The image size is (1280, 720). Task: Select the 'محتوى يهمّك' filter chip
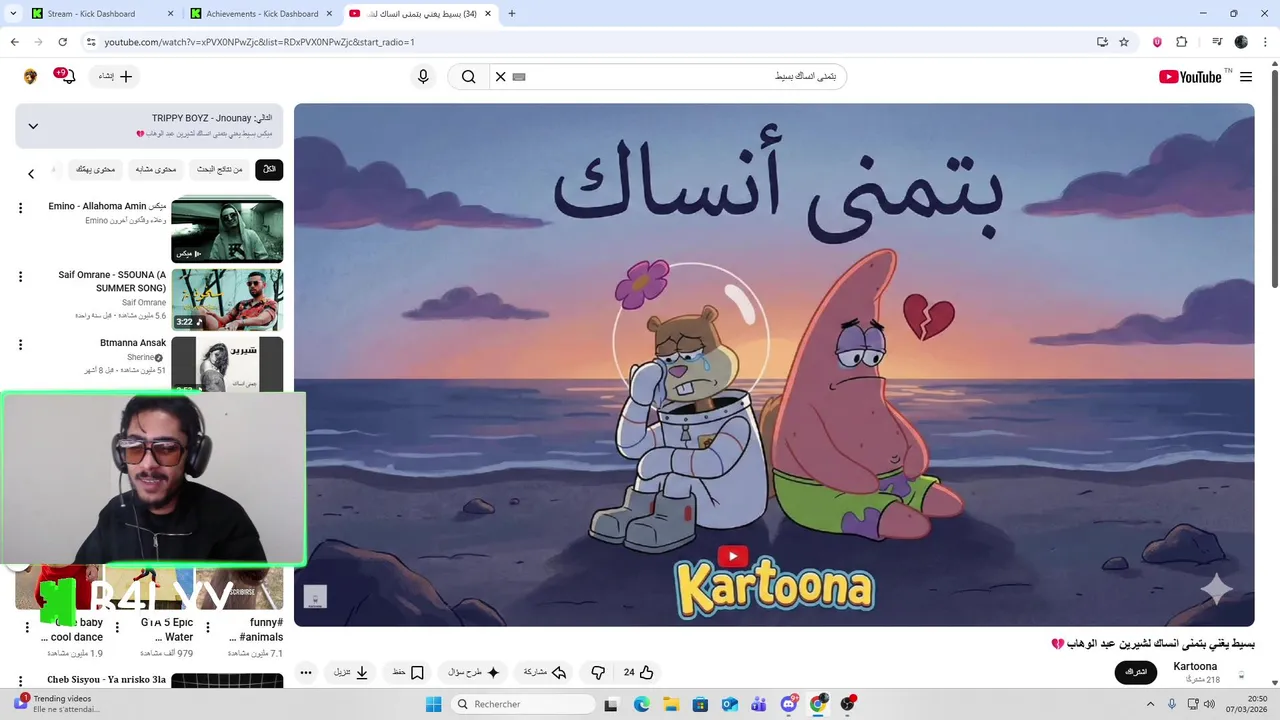click(x=96, y=170)
